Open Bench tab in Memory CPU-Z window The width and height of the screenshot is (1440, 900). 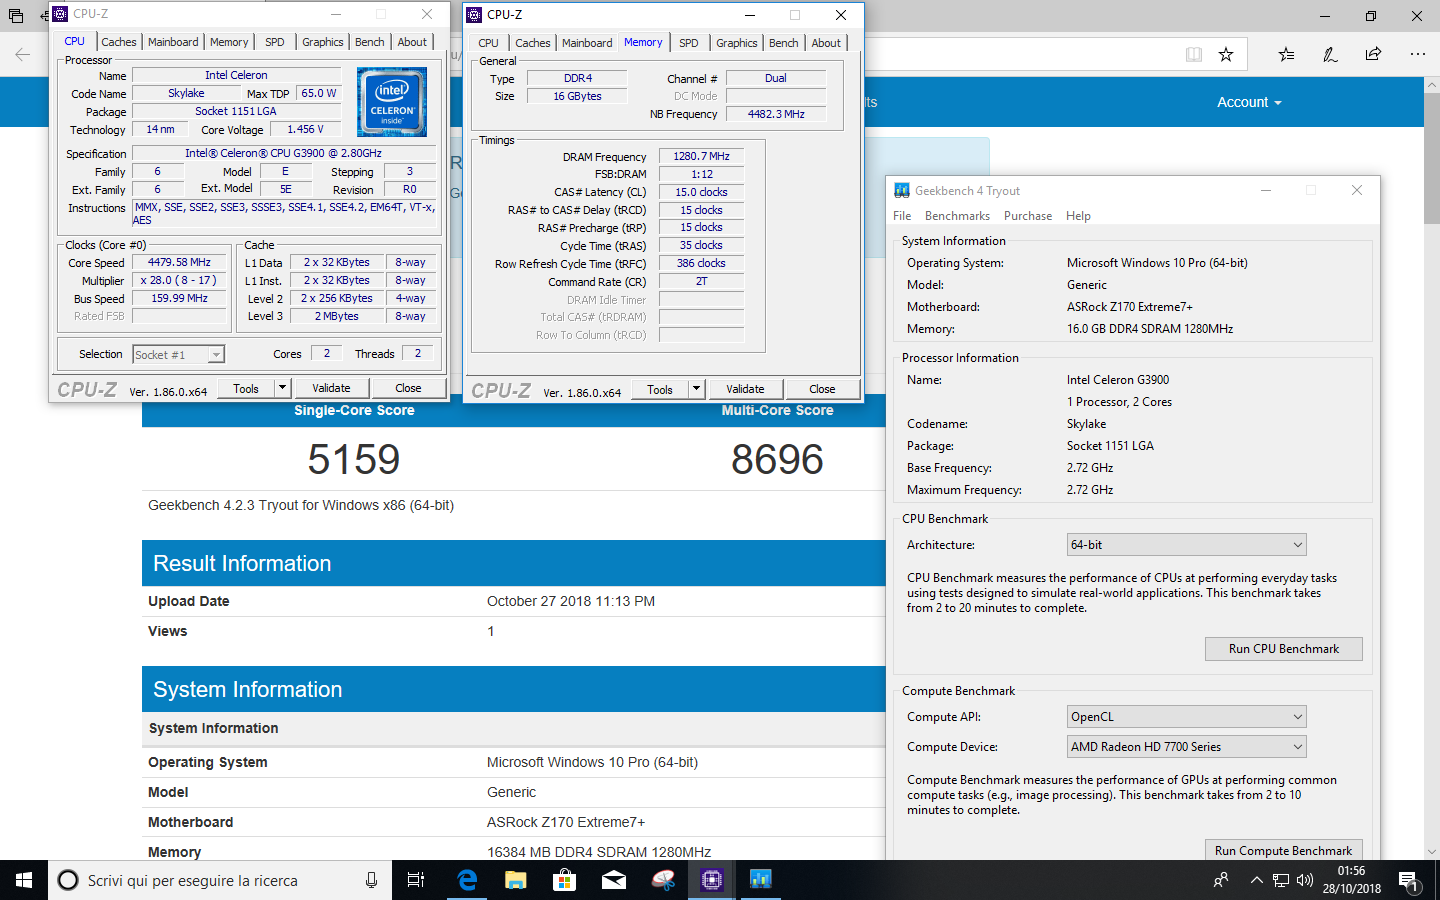[784, 43]
